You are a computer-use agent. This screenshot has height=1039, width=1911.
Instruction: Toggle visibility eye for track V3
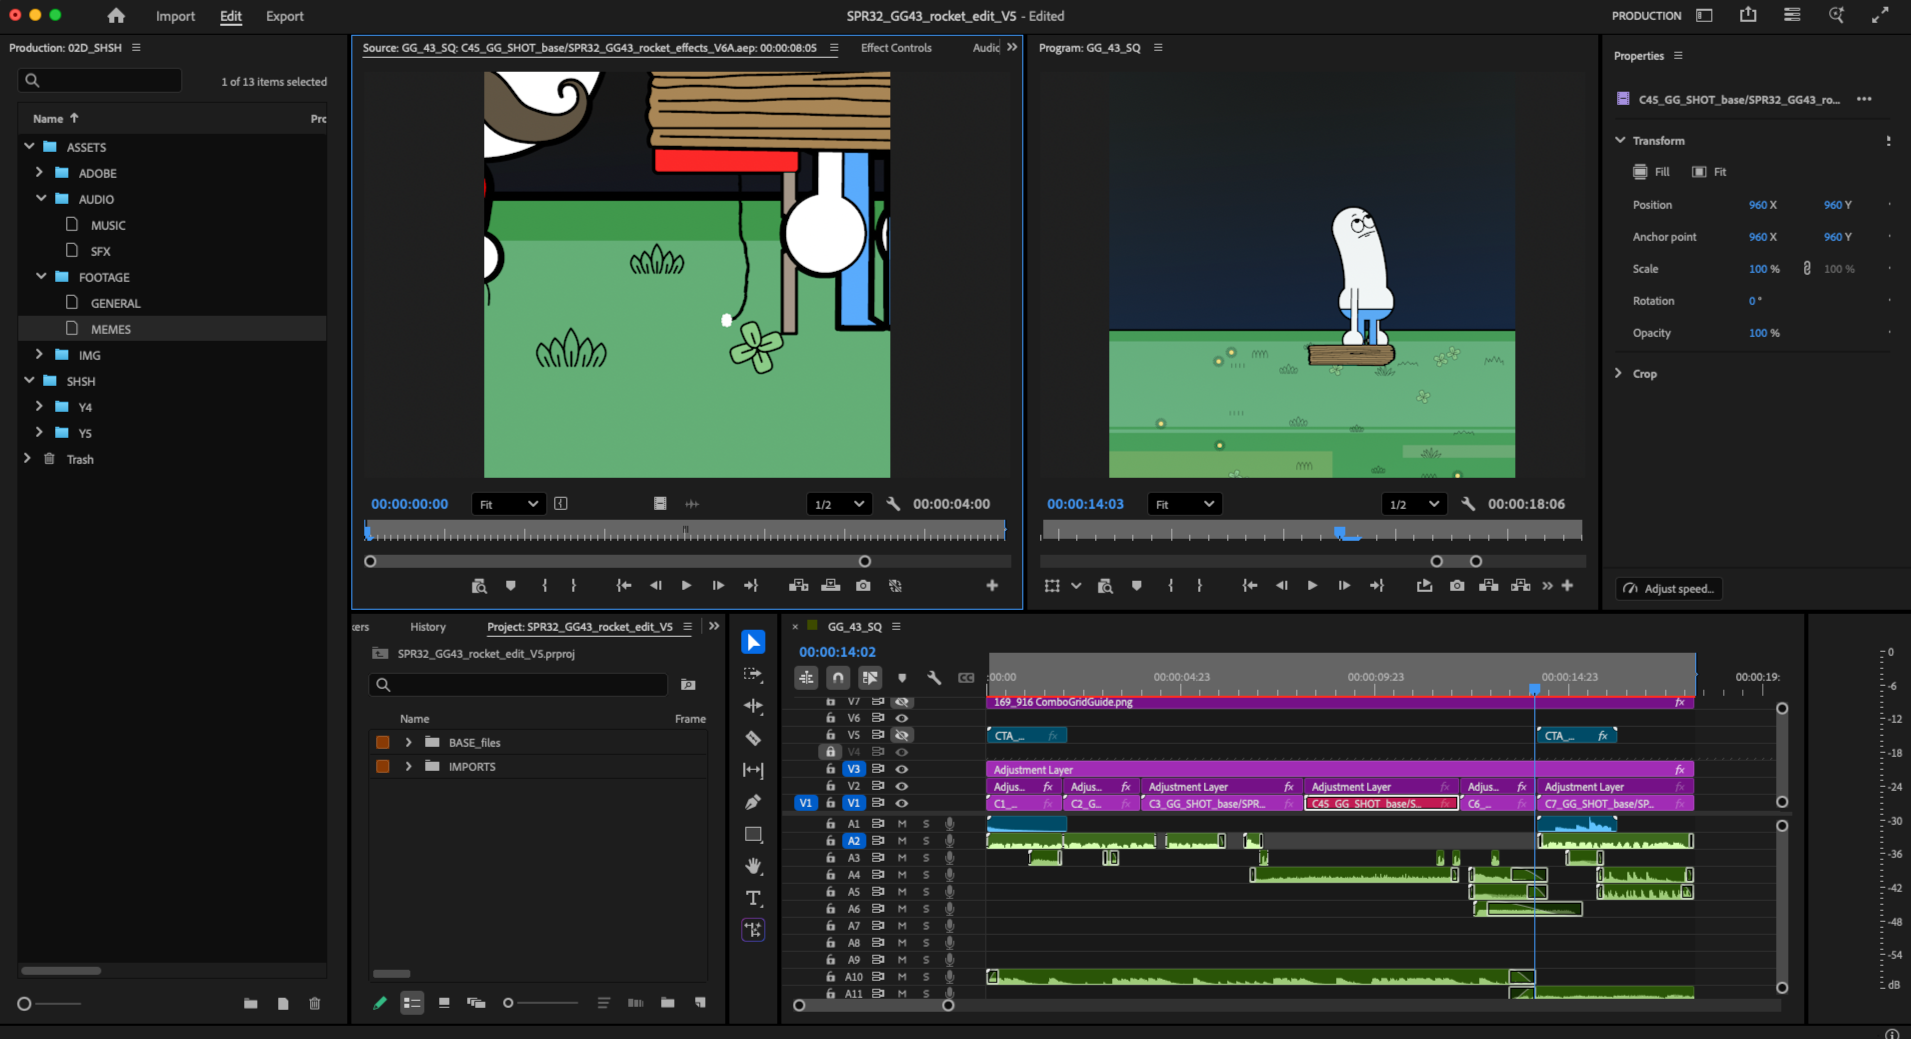(x=902, y=769)
